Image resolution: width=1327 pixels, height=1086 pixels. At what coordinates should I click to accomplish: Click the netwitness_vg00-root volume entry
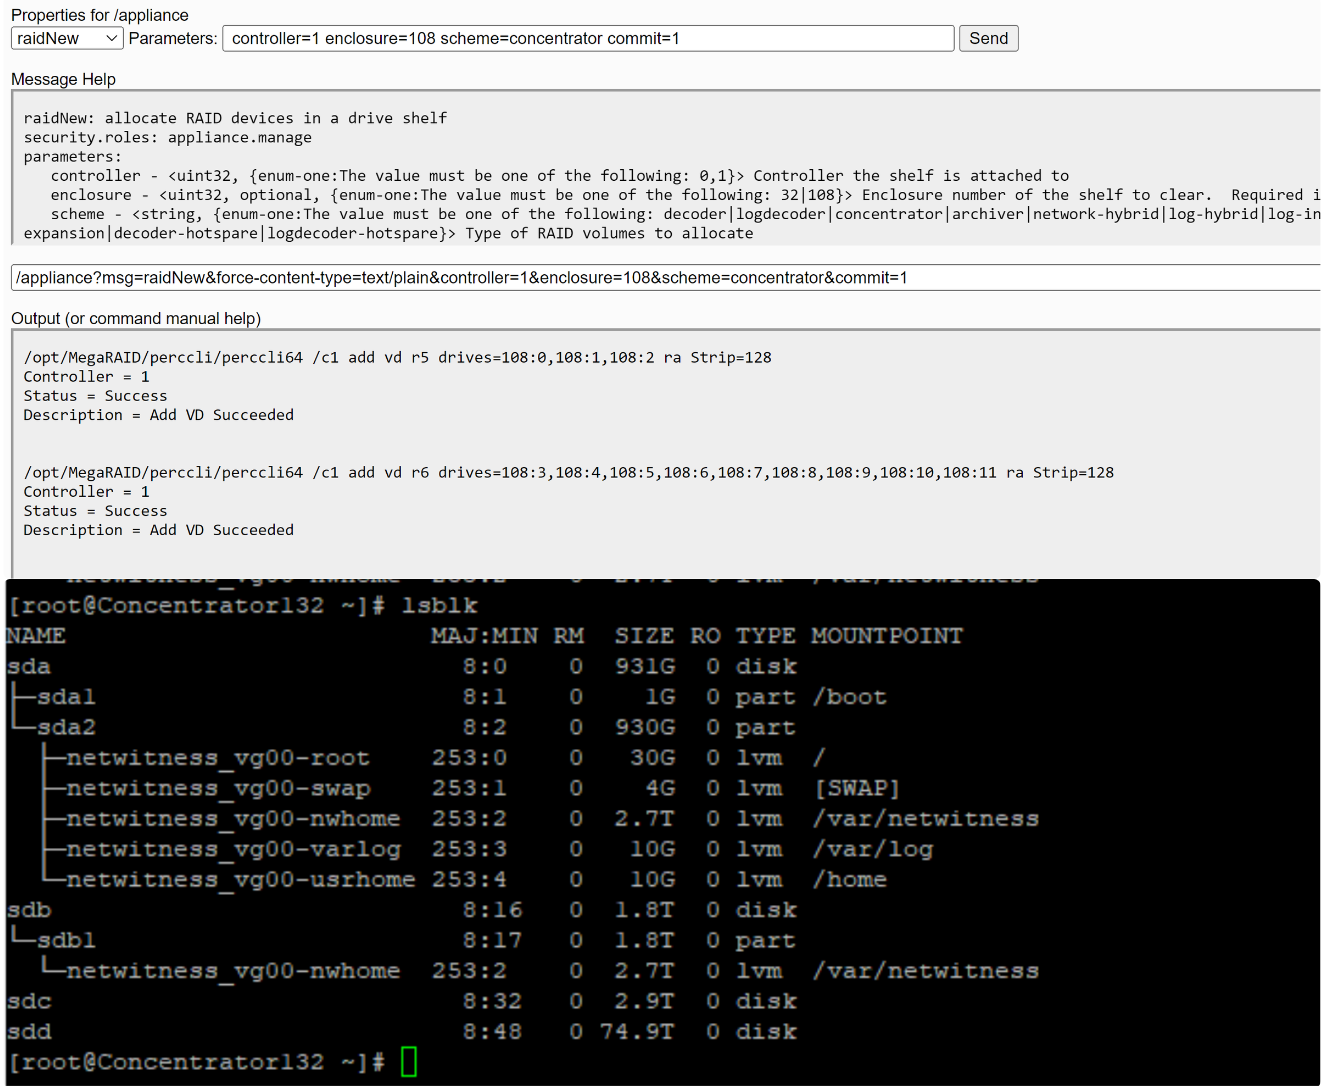[217, 758]
